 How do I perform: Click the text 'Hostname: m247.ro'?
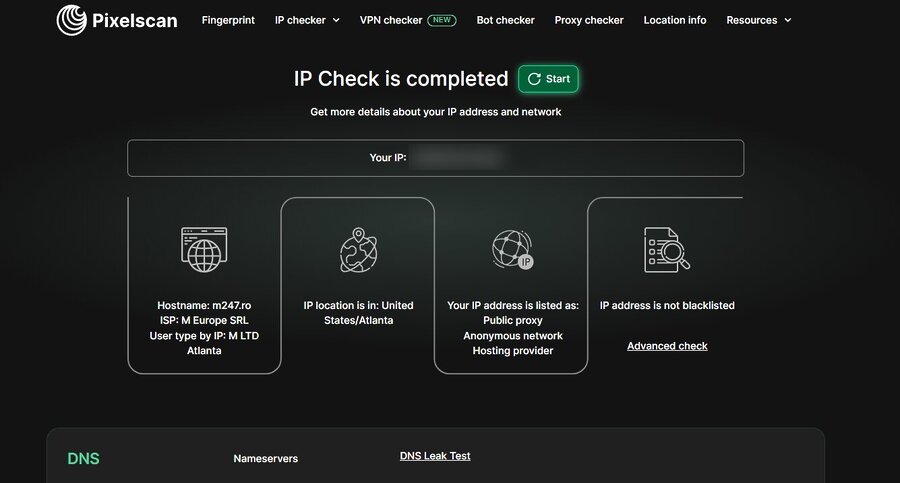pos(204,306)
